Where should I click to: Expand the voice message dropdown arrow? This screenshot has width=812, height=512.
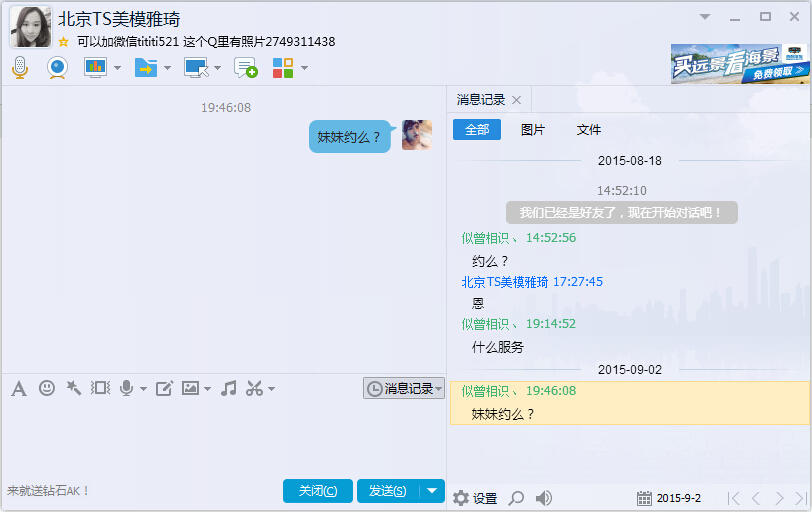143,389
